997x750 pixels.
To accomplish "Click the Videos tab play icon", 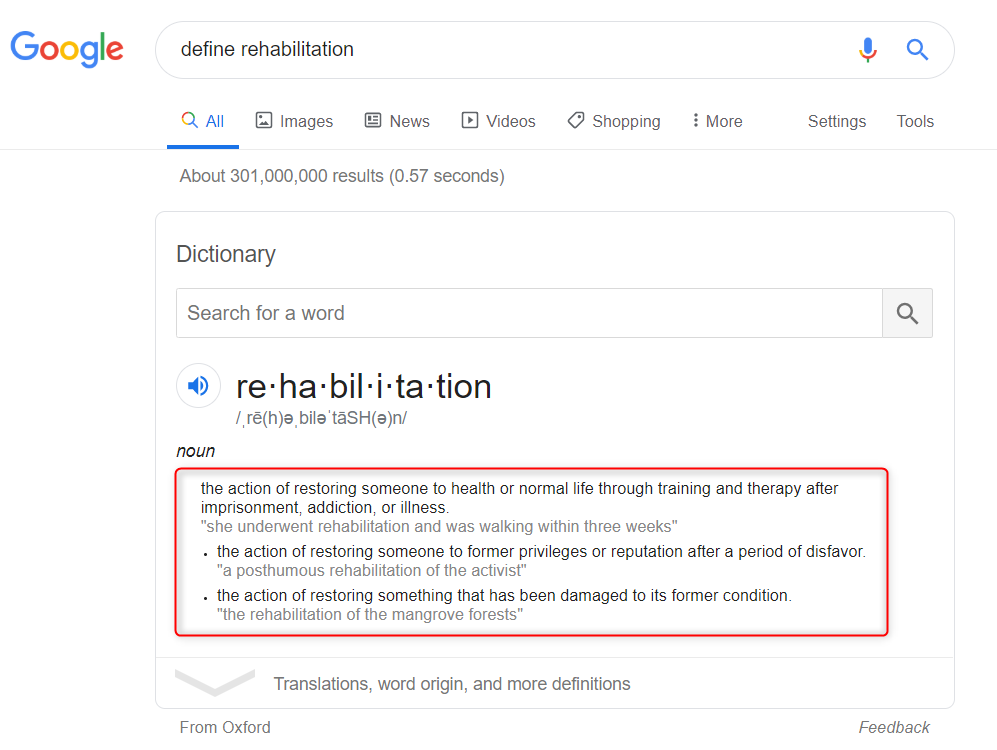I will pos(470,120).
